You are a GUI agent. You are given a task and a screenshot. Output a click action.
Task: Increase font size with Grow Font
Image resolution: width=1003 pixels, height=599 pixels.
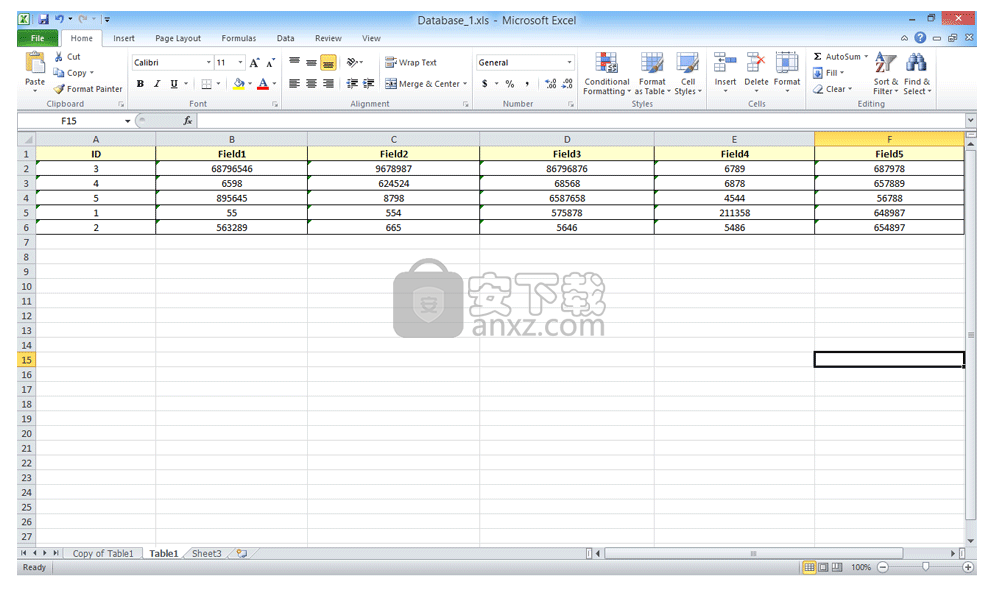pyautogui.click(x=255, y=63)
